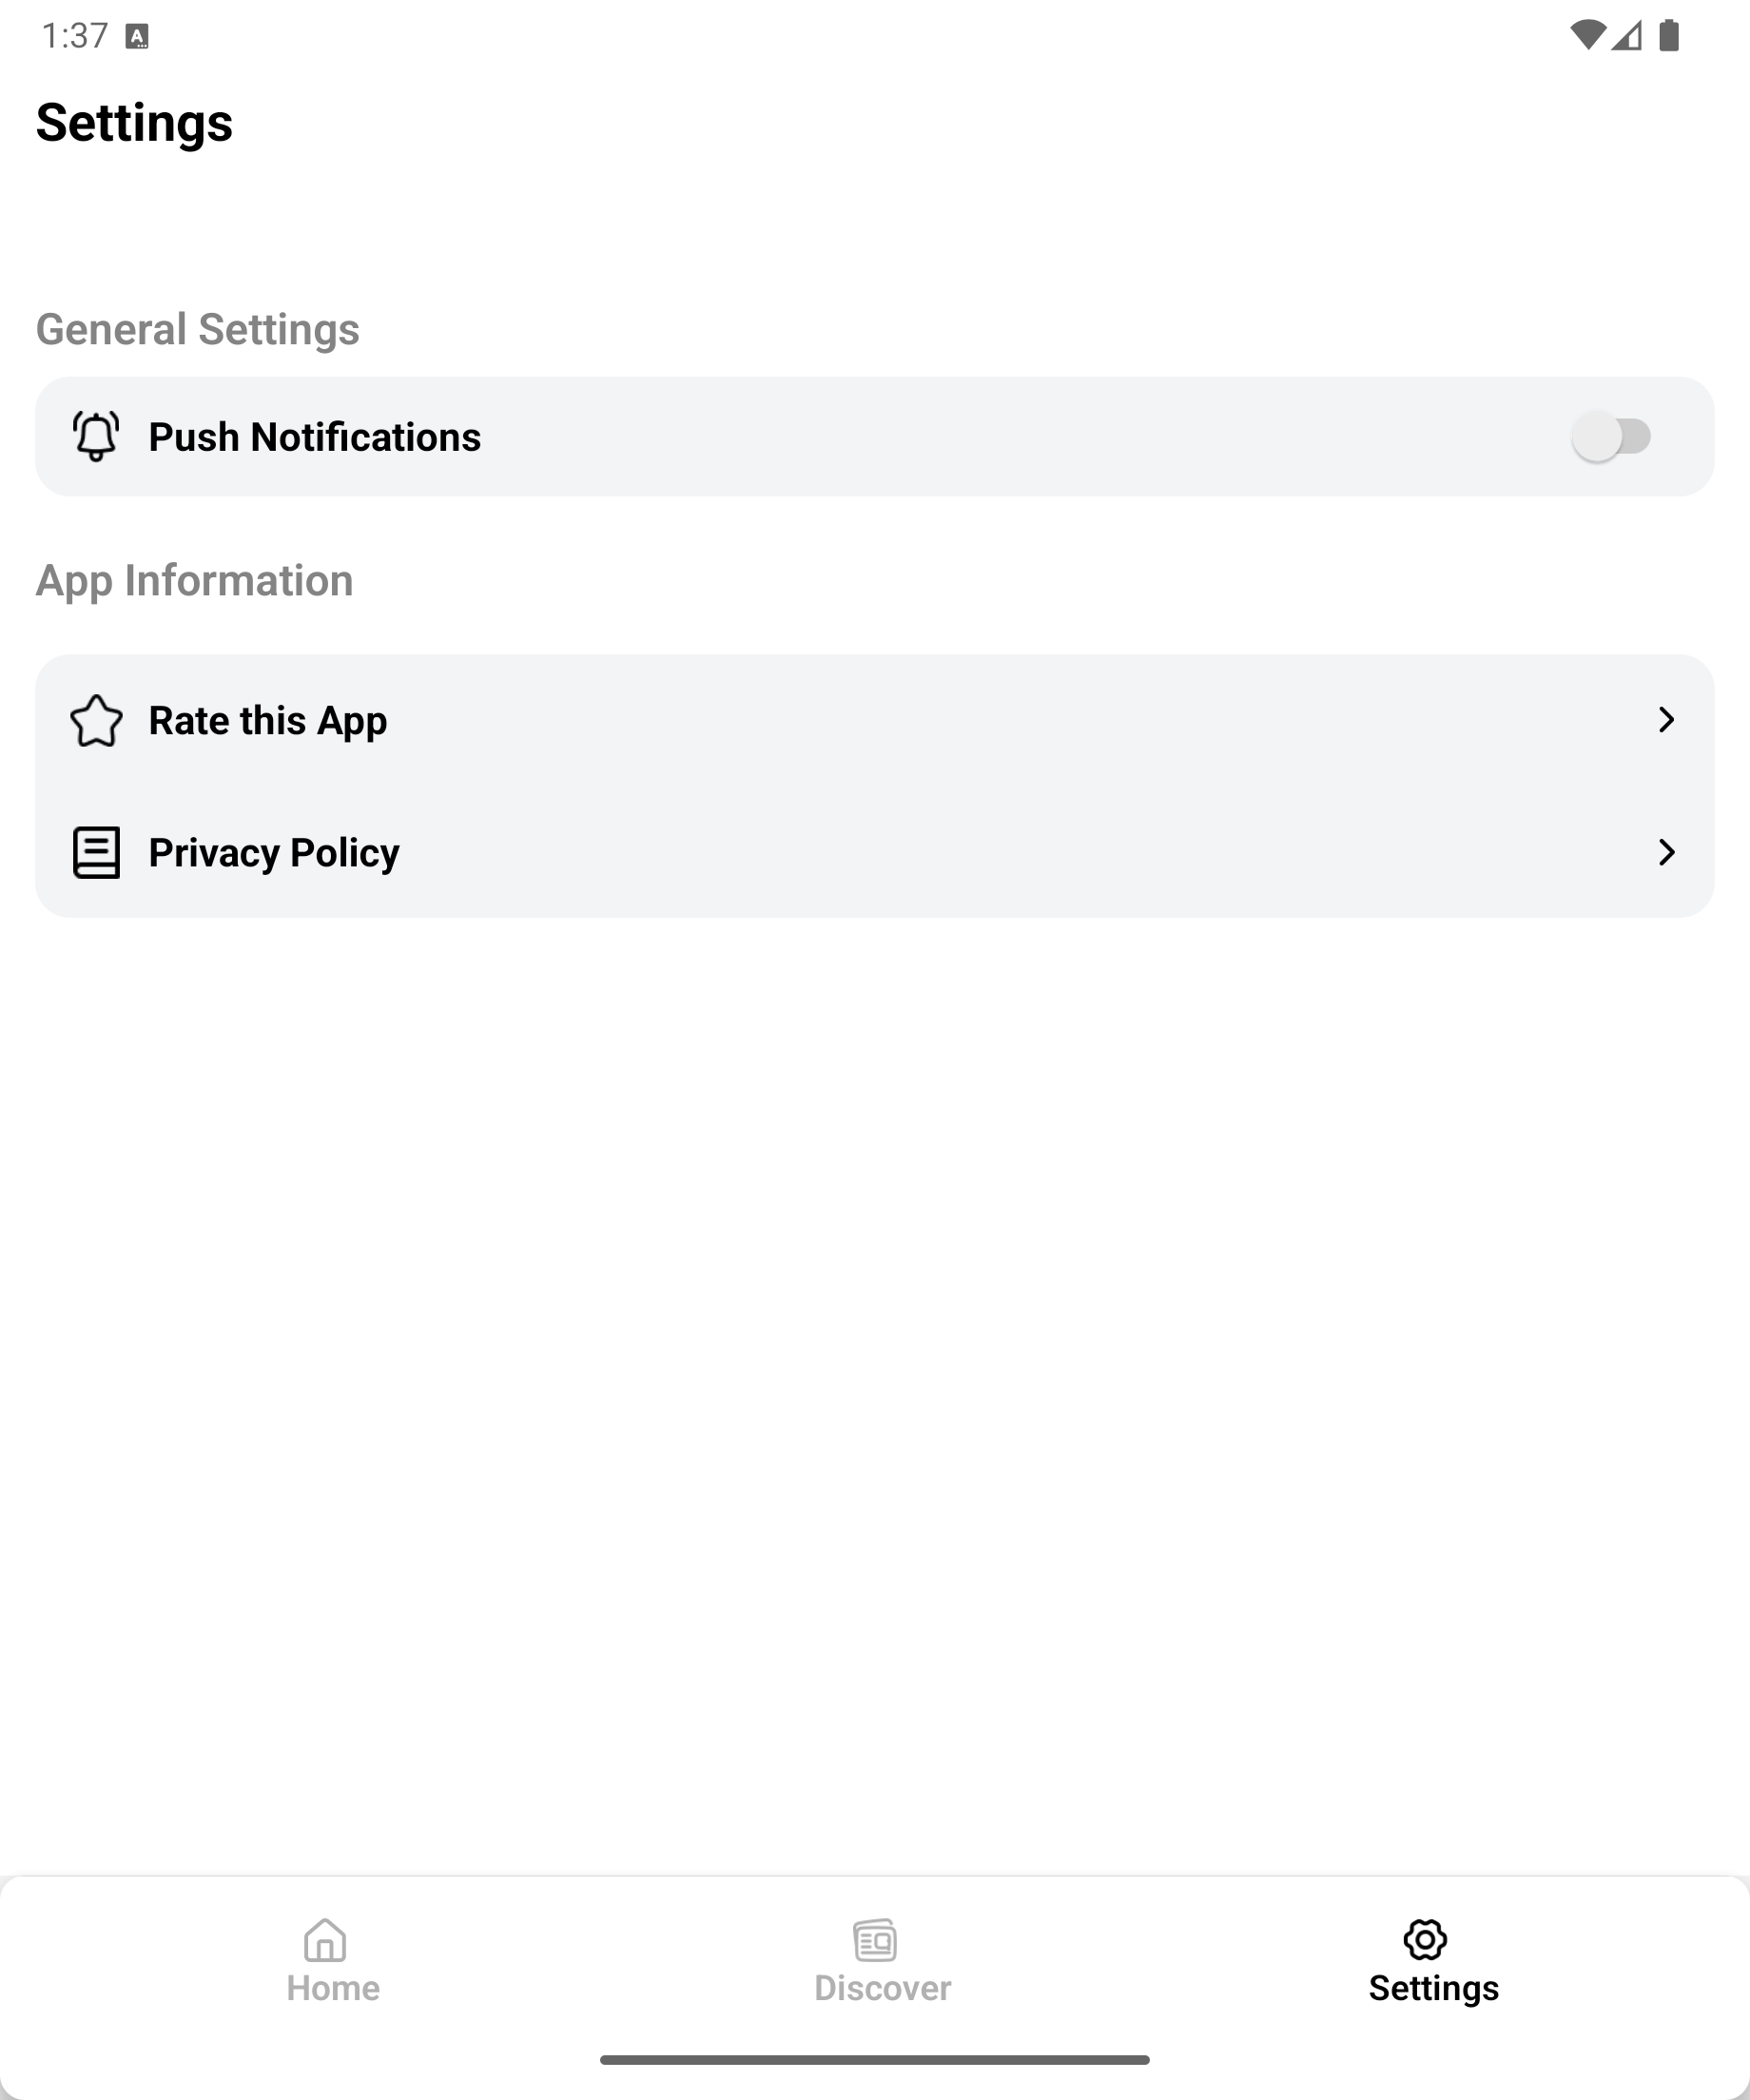Viewport: 1750px width, 2100px height.
Task: Click the bell icon beside Push Notifications
Action: (96, 436)
